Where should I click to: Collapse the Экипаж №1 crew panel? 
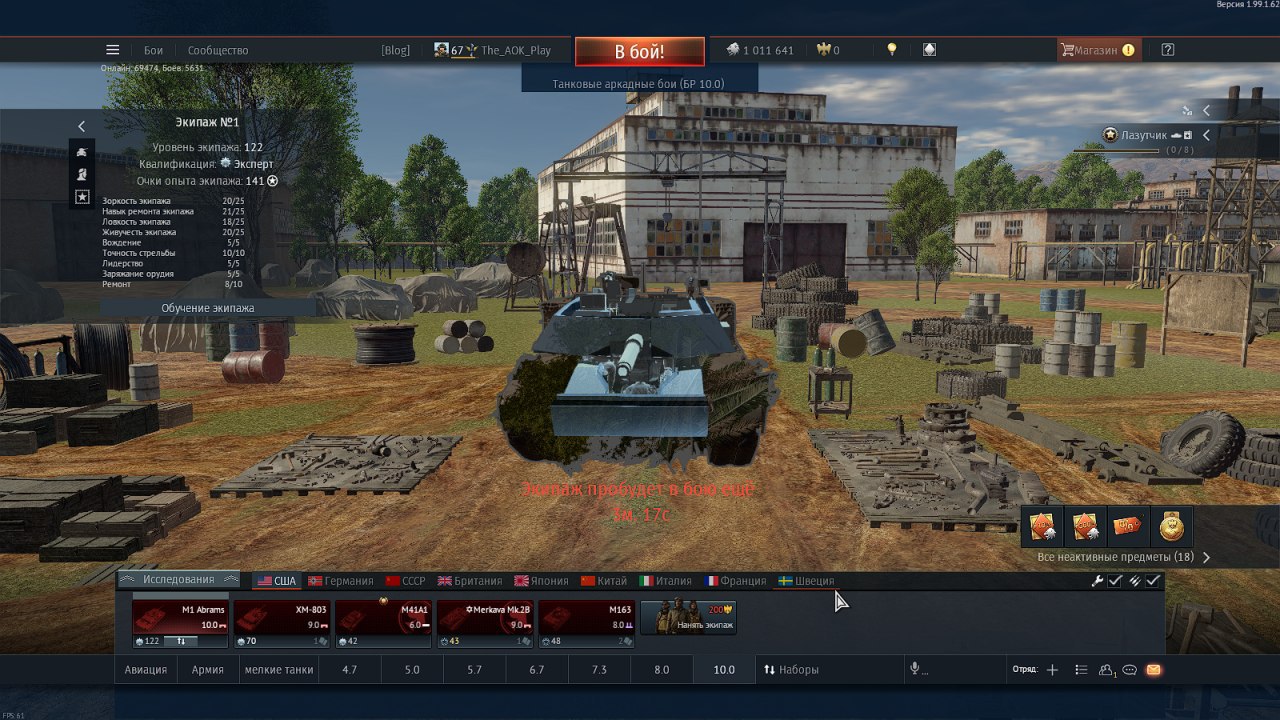[82, 126]
